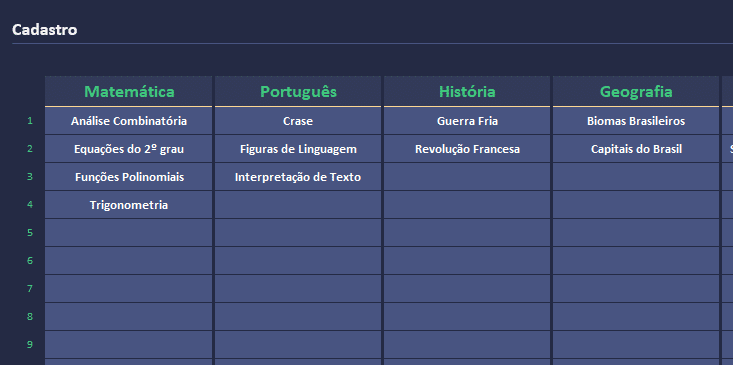Click the empty História cell in row 3
This screenshot has width=733, height=365.
point(467,177)
